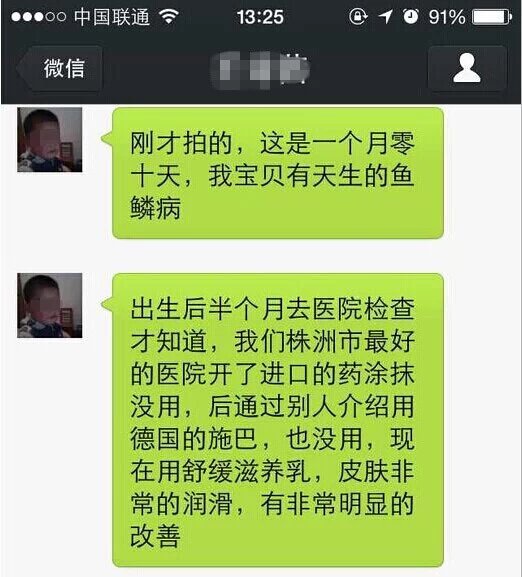This screenshot has width=522, height=577.
Task: Open the contact profile icon
Action: coord(467,68)
